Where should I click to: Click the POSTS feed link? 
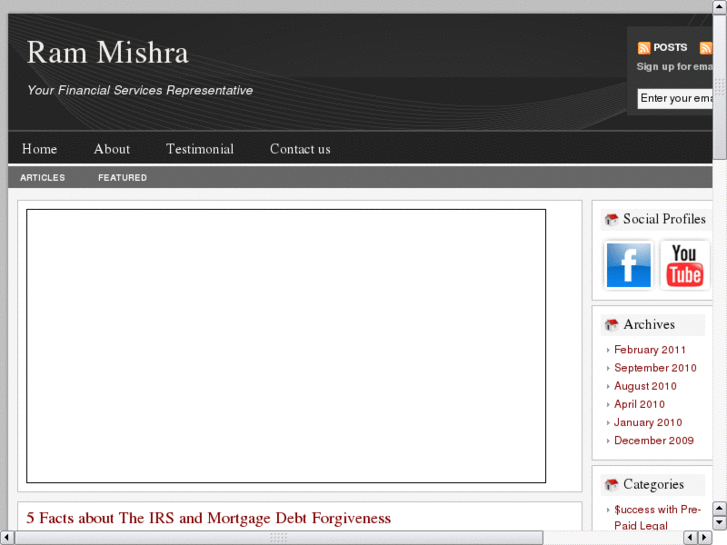670,47
